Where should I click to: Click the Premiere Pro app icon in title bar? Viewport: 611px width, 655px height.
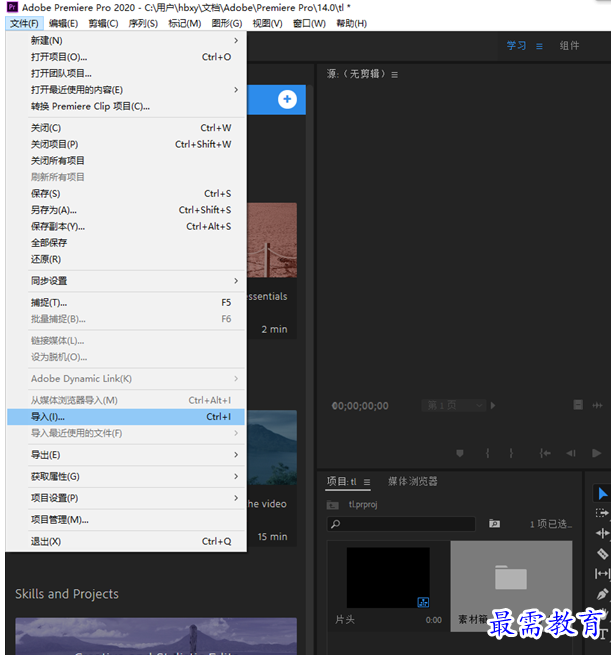pyautogui.click(x=13, y=7)
